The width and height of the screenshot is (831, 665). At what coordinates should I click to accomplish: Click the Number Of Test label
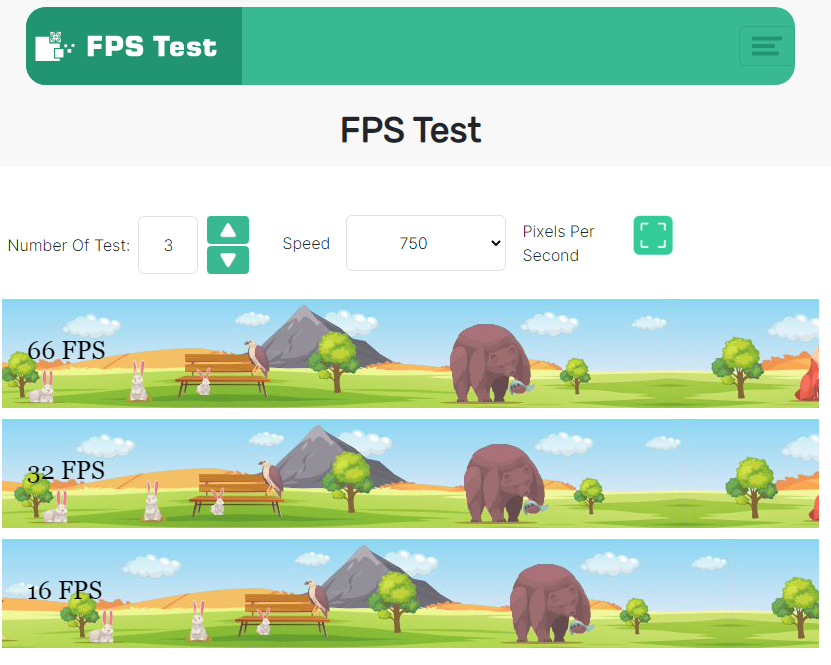(69, 245)
